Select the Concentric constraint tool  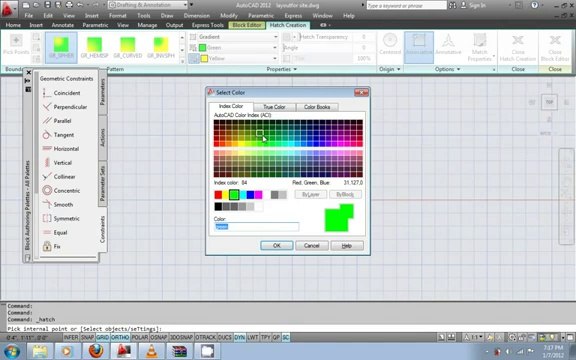click(x=61, y=191)
